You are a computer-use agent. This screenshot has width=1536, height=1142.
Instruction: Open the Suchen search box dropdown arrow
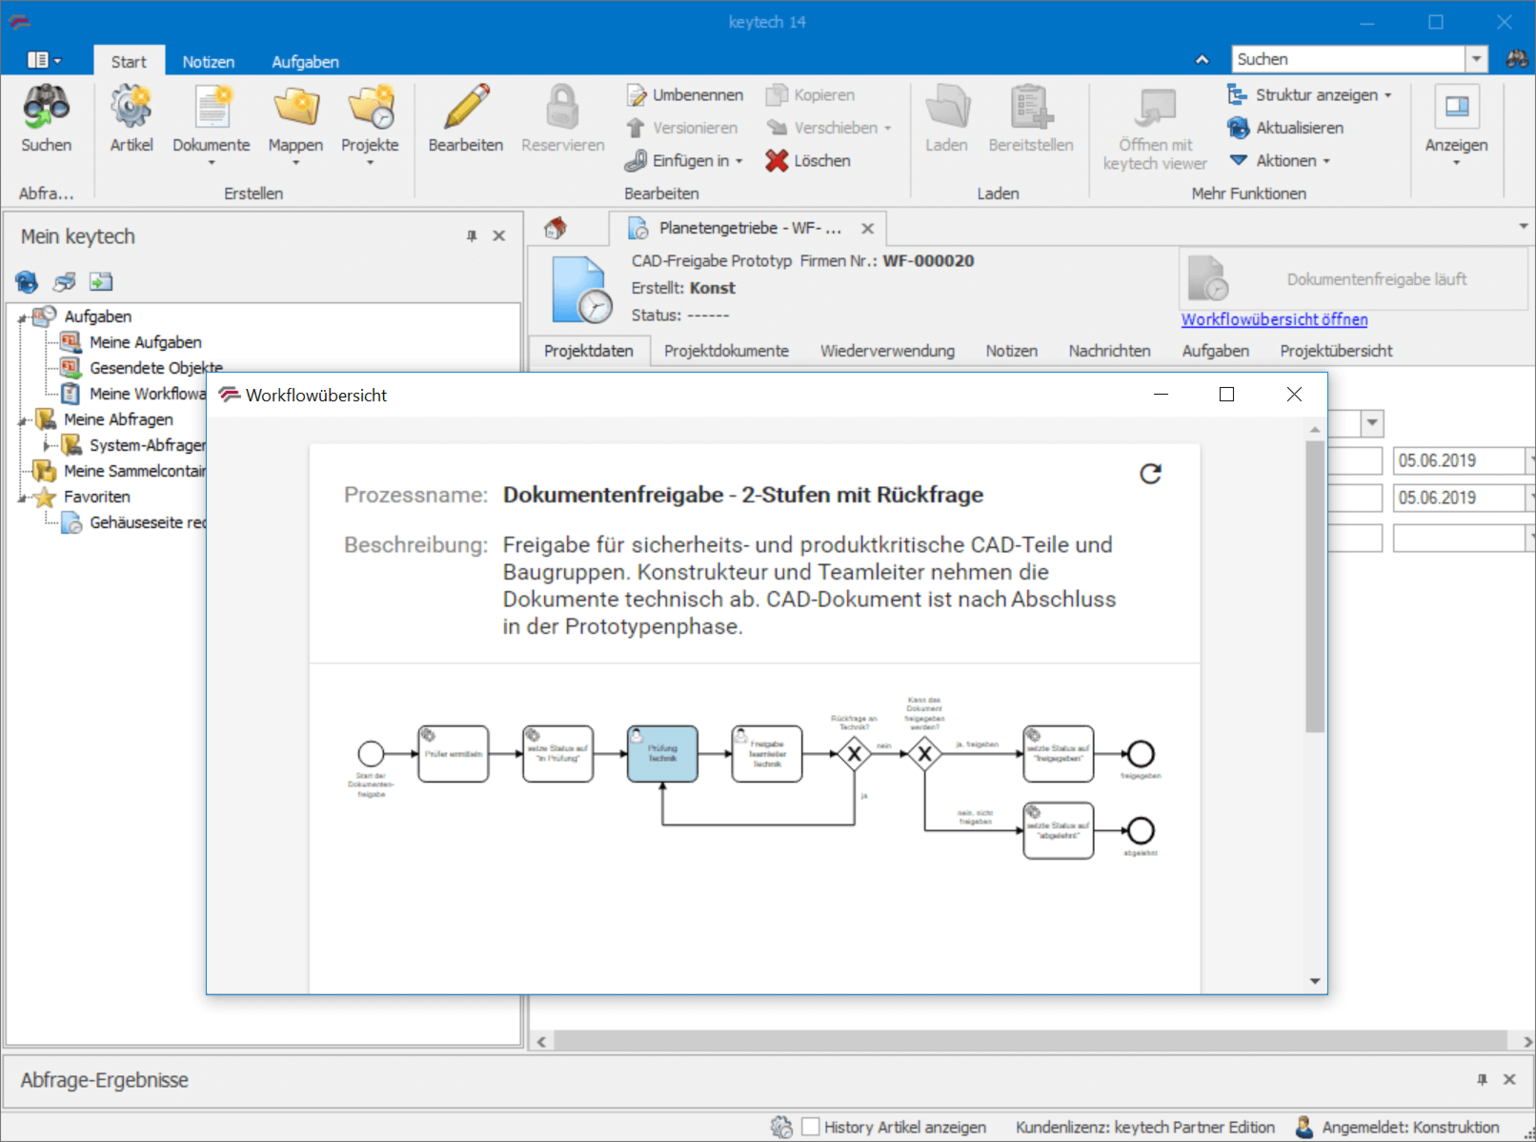1476,59
